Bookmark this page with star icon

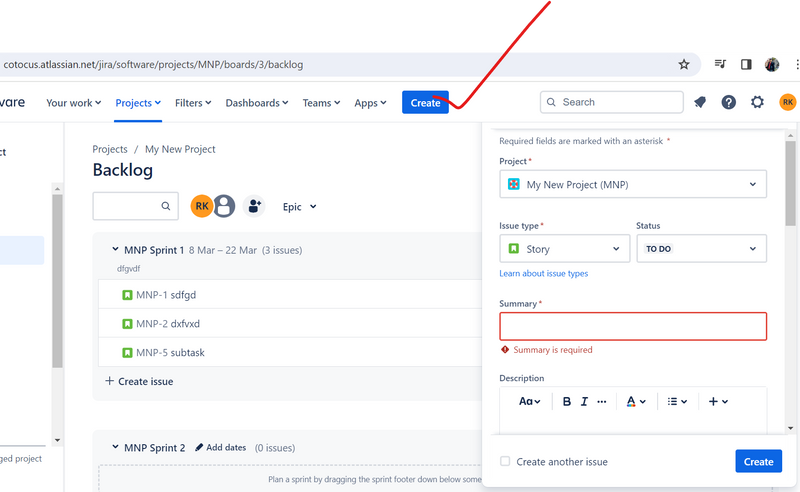click(x=684, y=64)
